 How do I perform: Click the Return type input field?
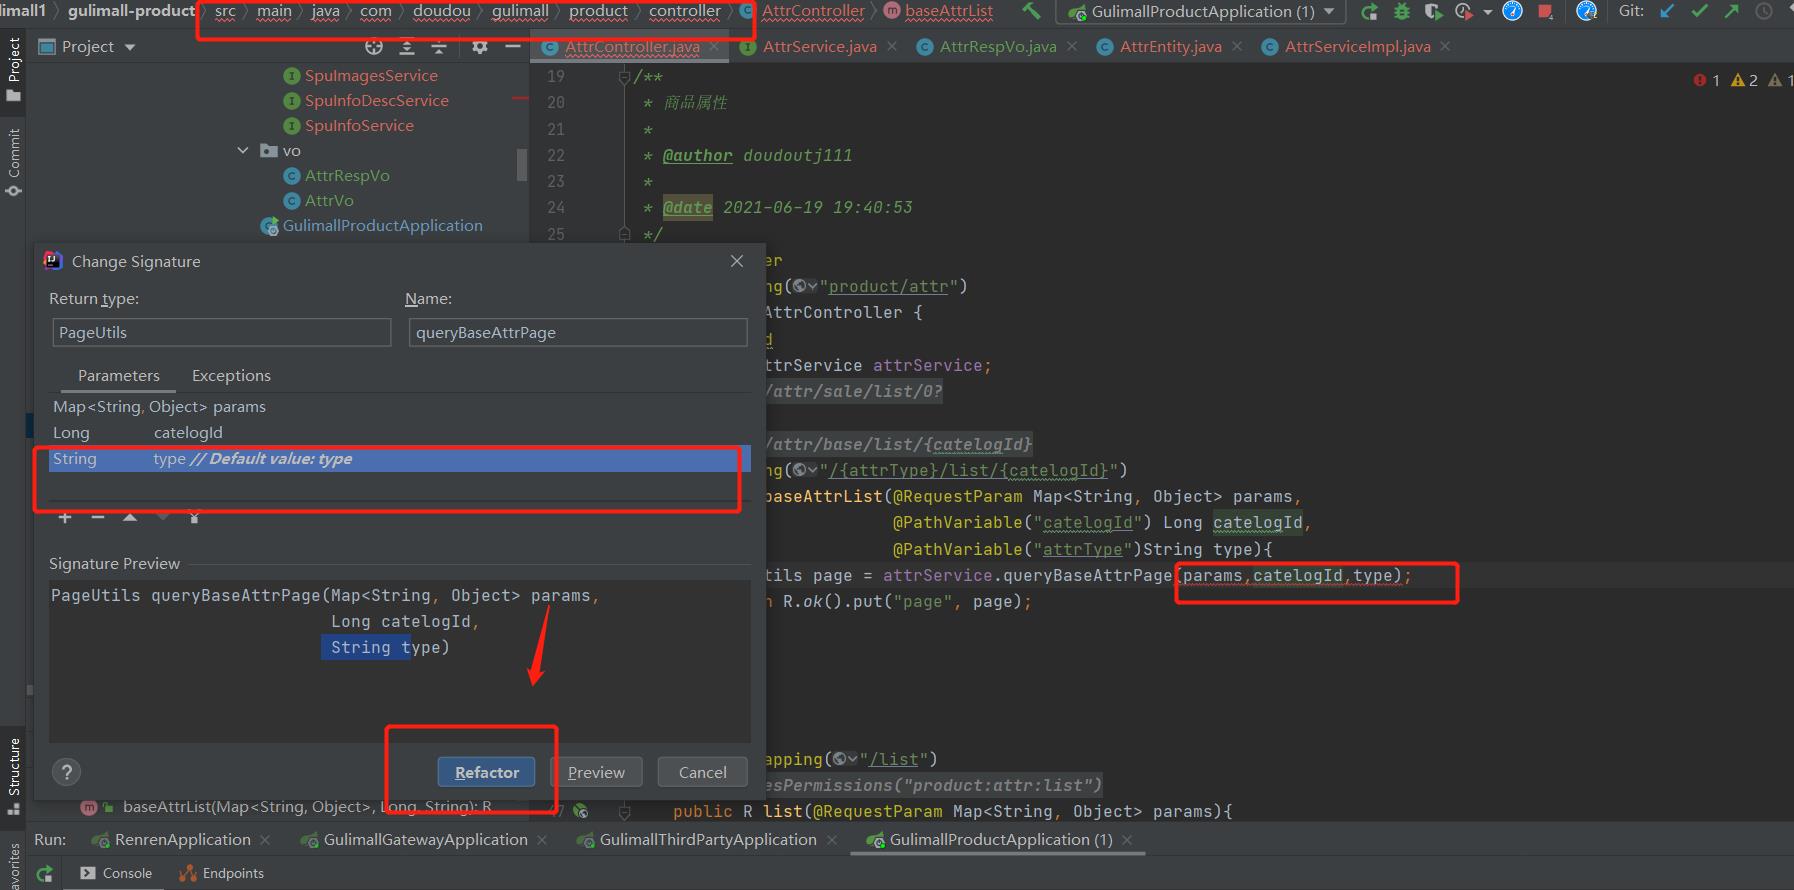[221, 332]
